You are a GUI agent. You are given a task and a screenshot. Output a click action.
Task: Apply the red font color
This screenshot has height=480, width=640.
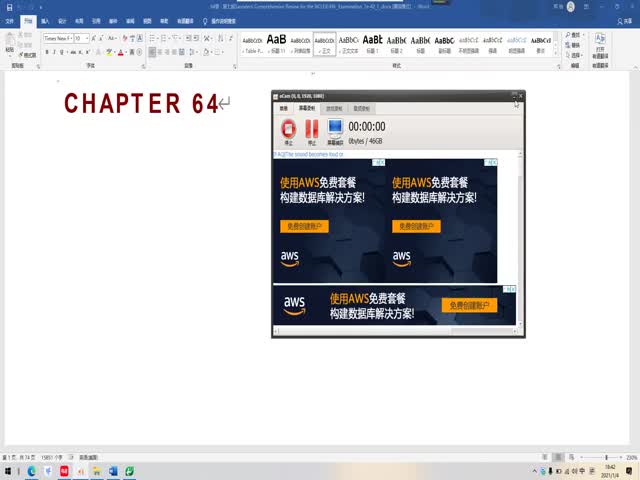pos(120,52)
